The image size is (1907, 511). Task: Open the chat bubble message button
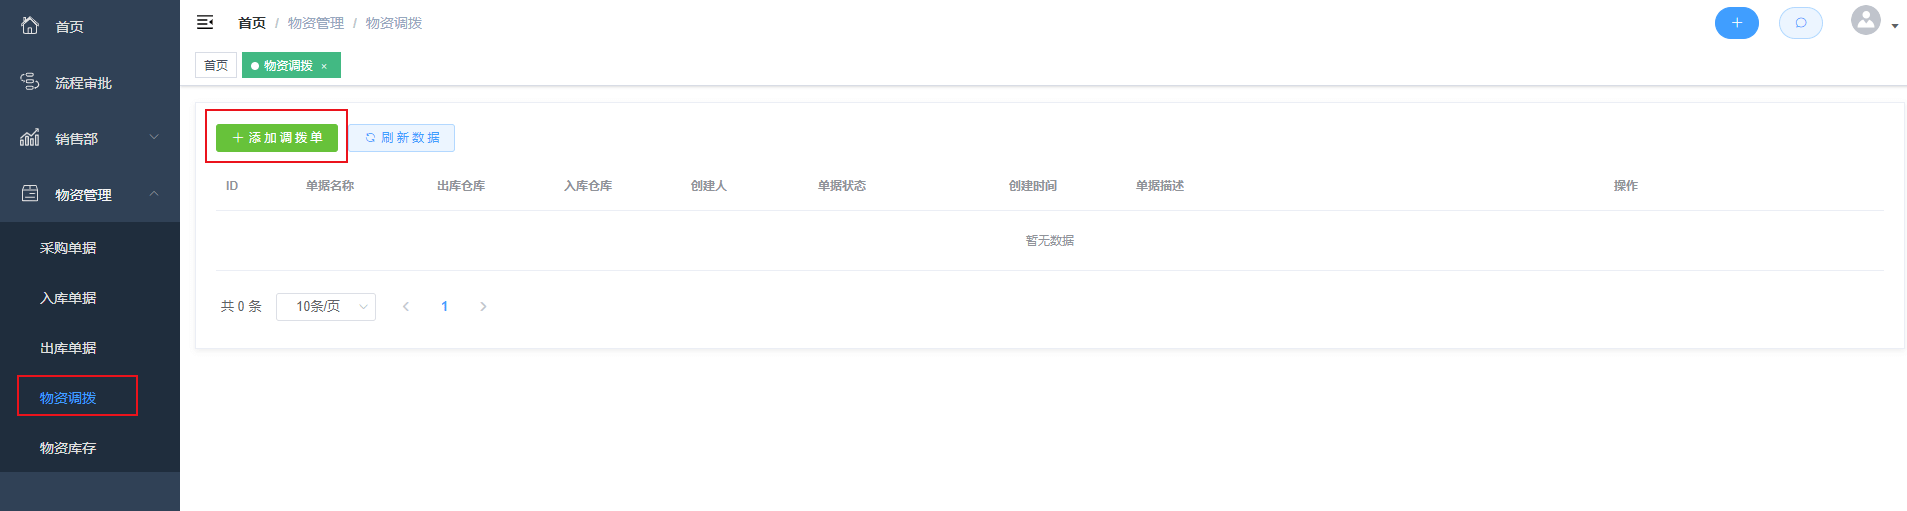[1800, 23]
